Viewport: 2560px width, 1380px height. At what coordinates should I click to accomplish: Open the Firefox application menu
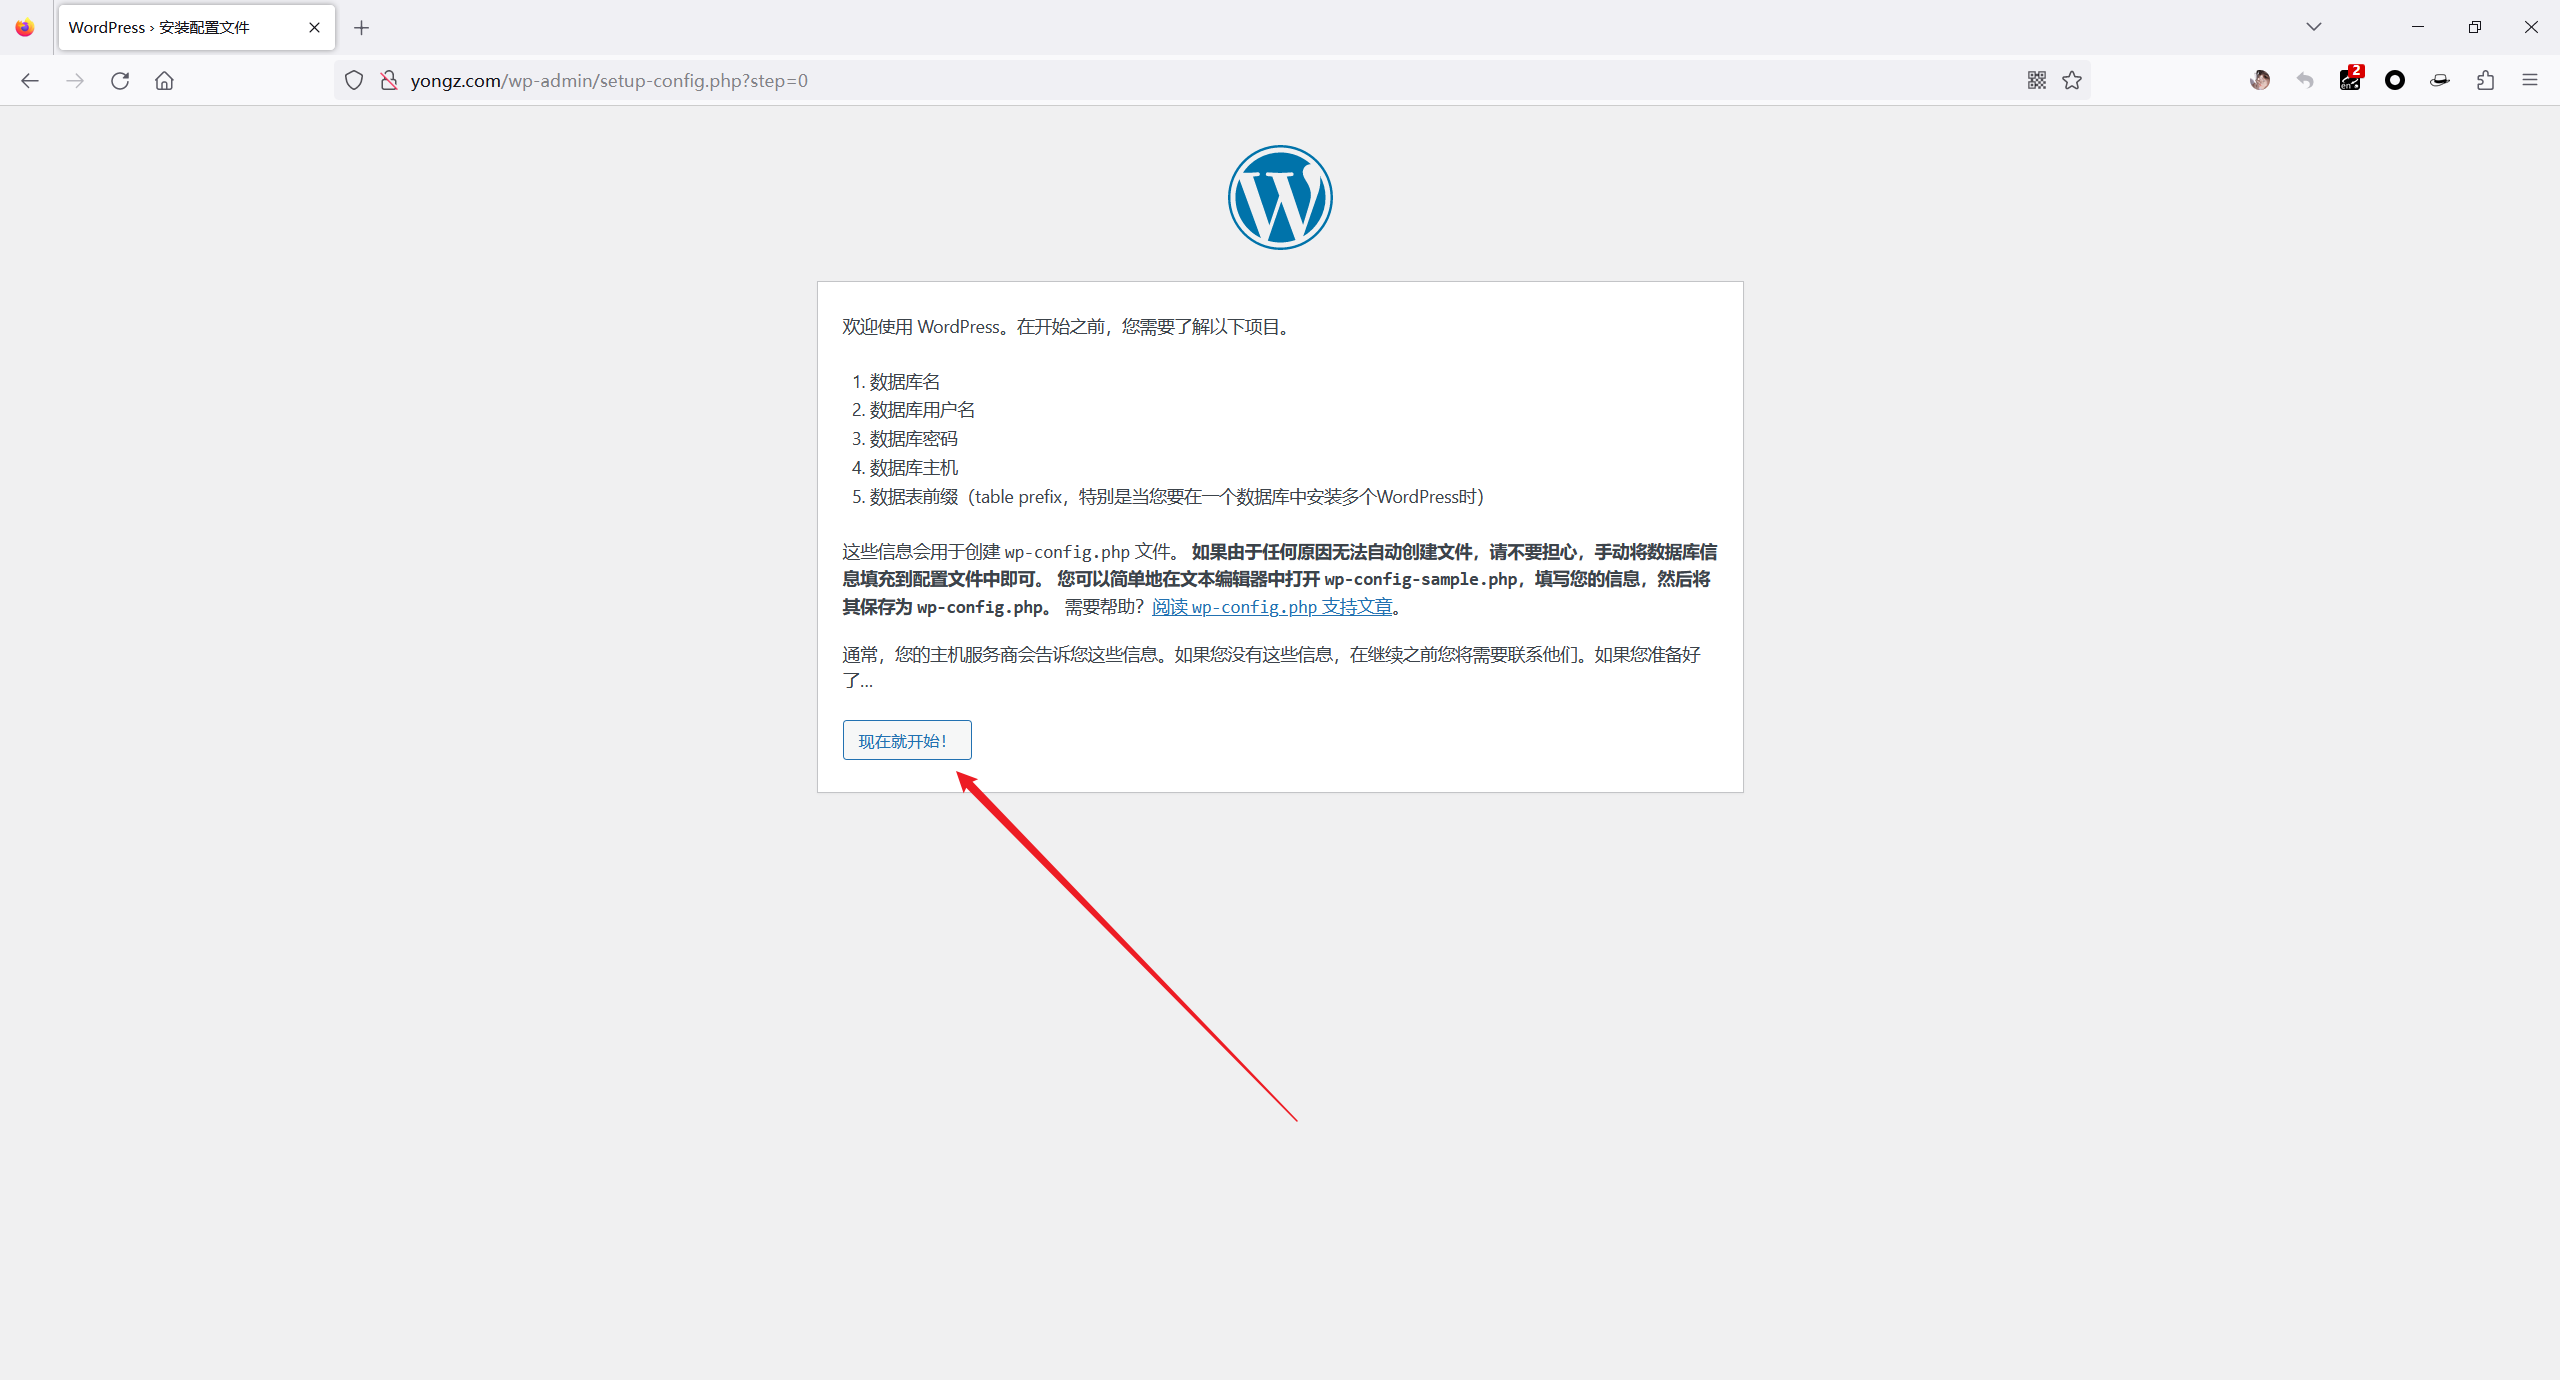click(2530, 80)
